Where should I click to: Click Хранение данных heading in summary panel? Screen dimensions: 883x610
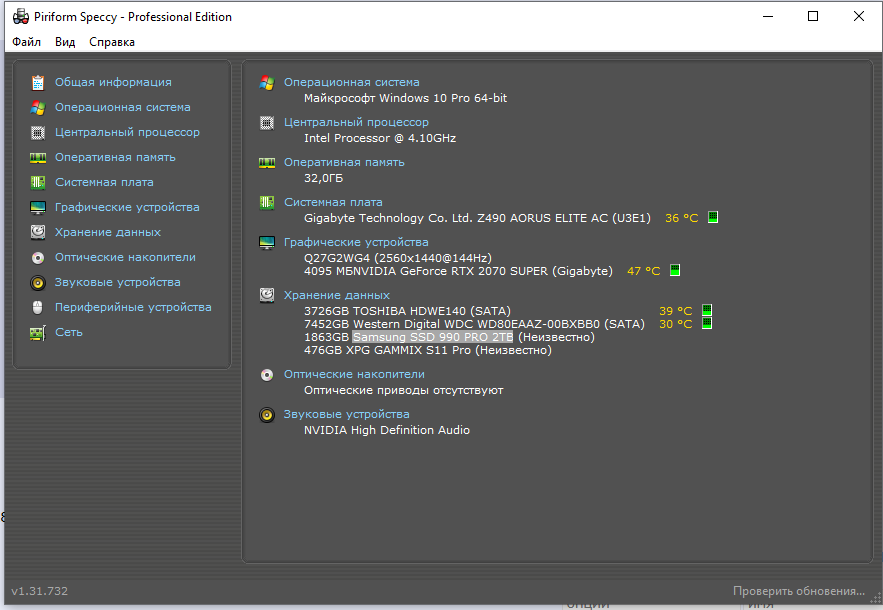point(337,295)
